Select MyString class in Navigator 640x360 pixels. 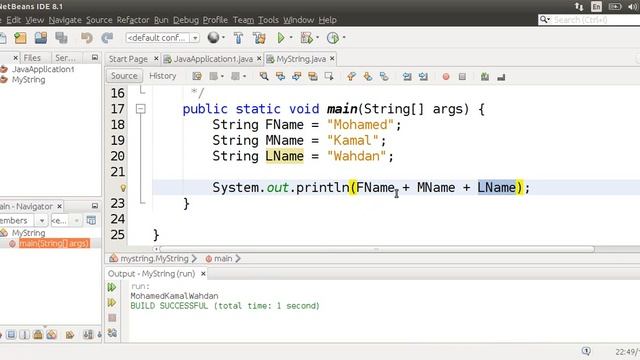[28, 233]
